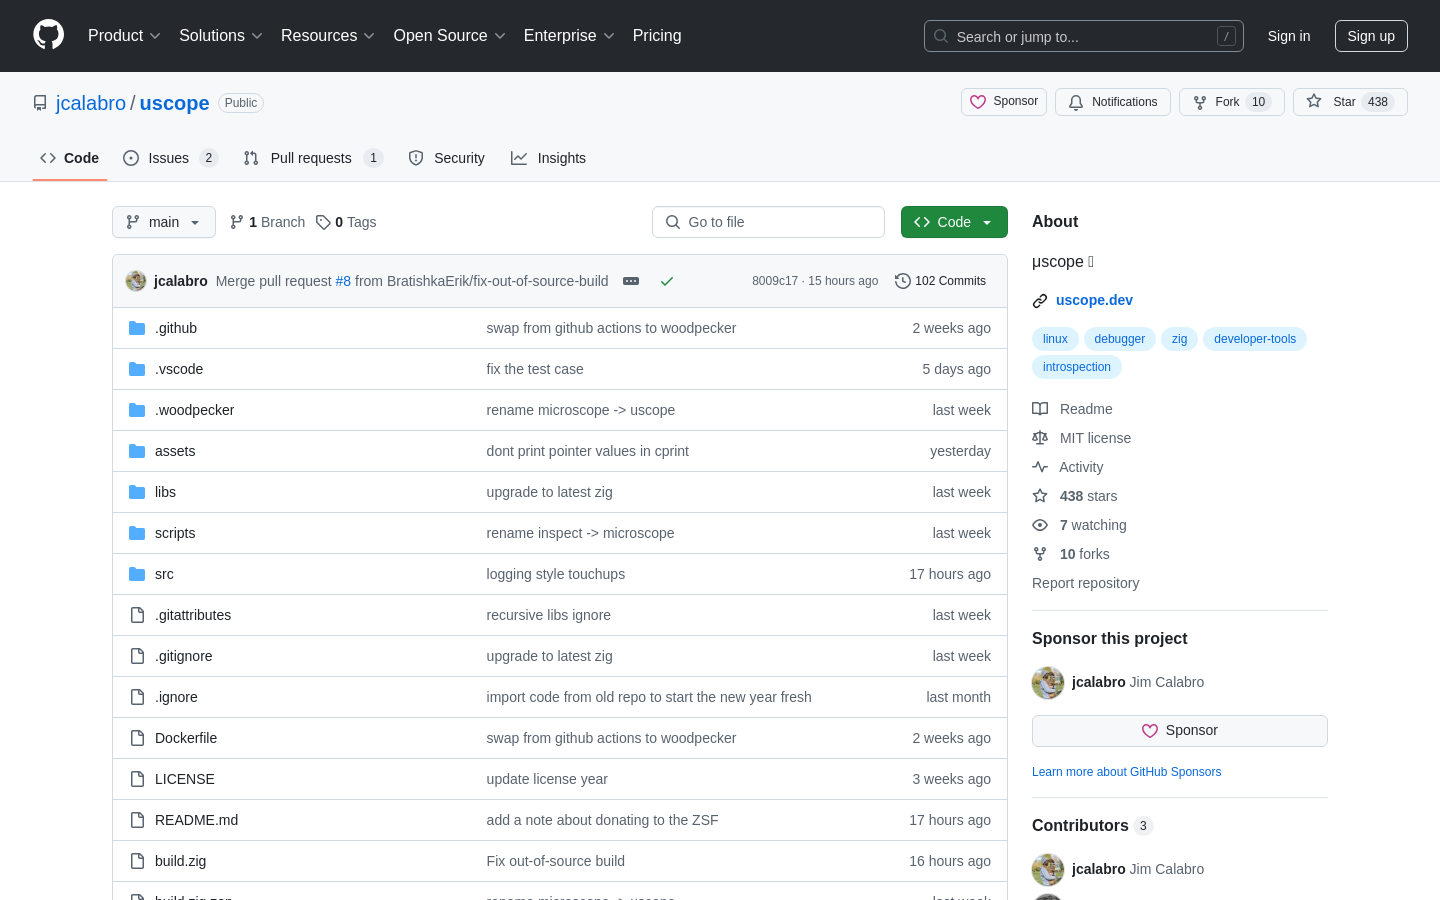Expand the main branch dropdown

164,222
